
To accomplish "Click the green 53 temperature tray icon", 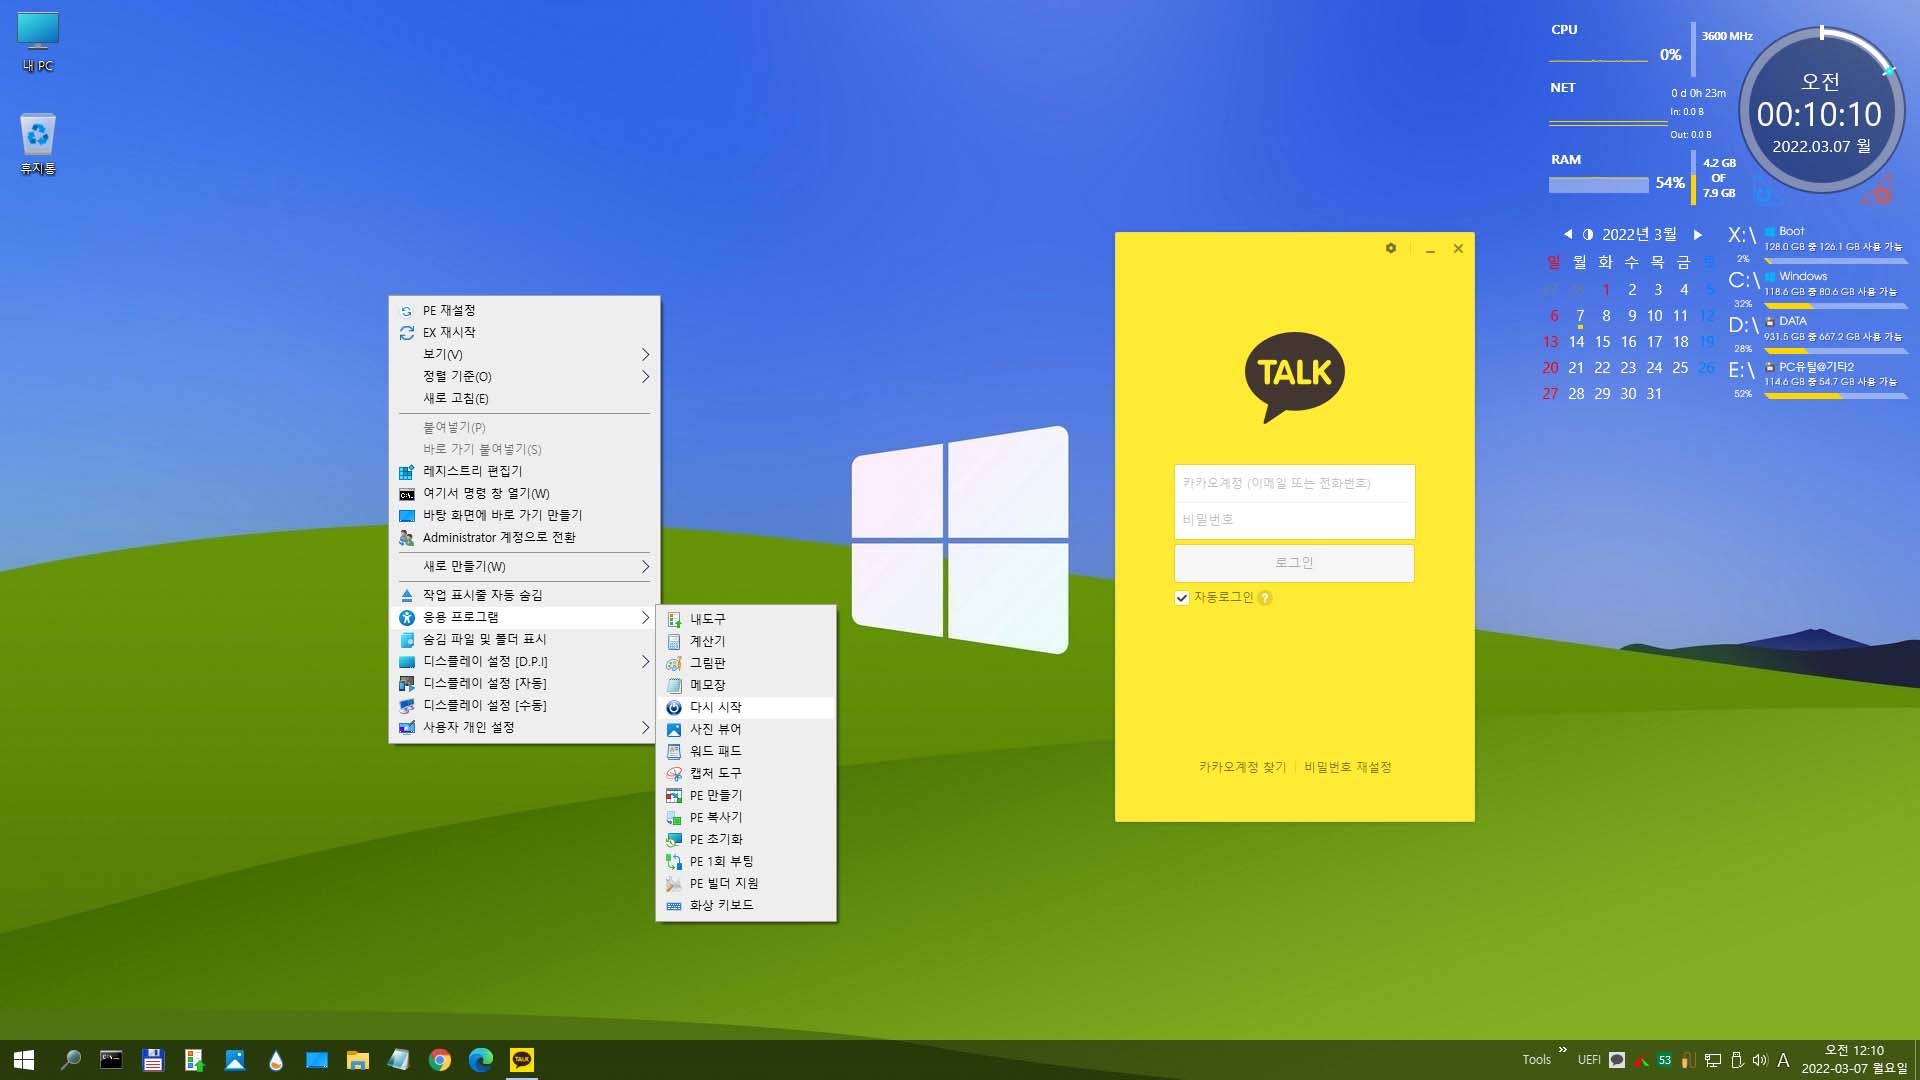I will point(1664,1060).
